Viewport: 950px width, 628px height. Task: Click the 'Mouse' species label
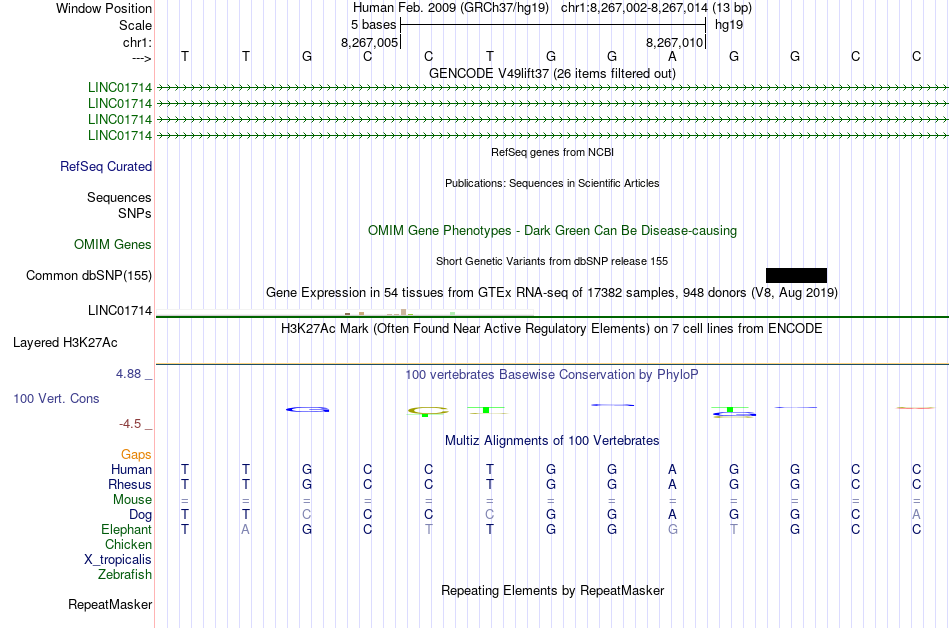tap(132, 500)
